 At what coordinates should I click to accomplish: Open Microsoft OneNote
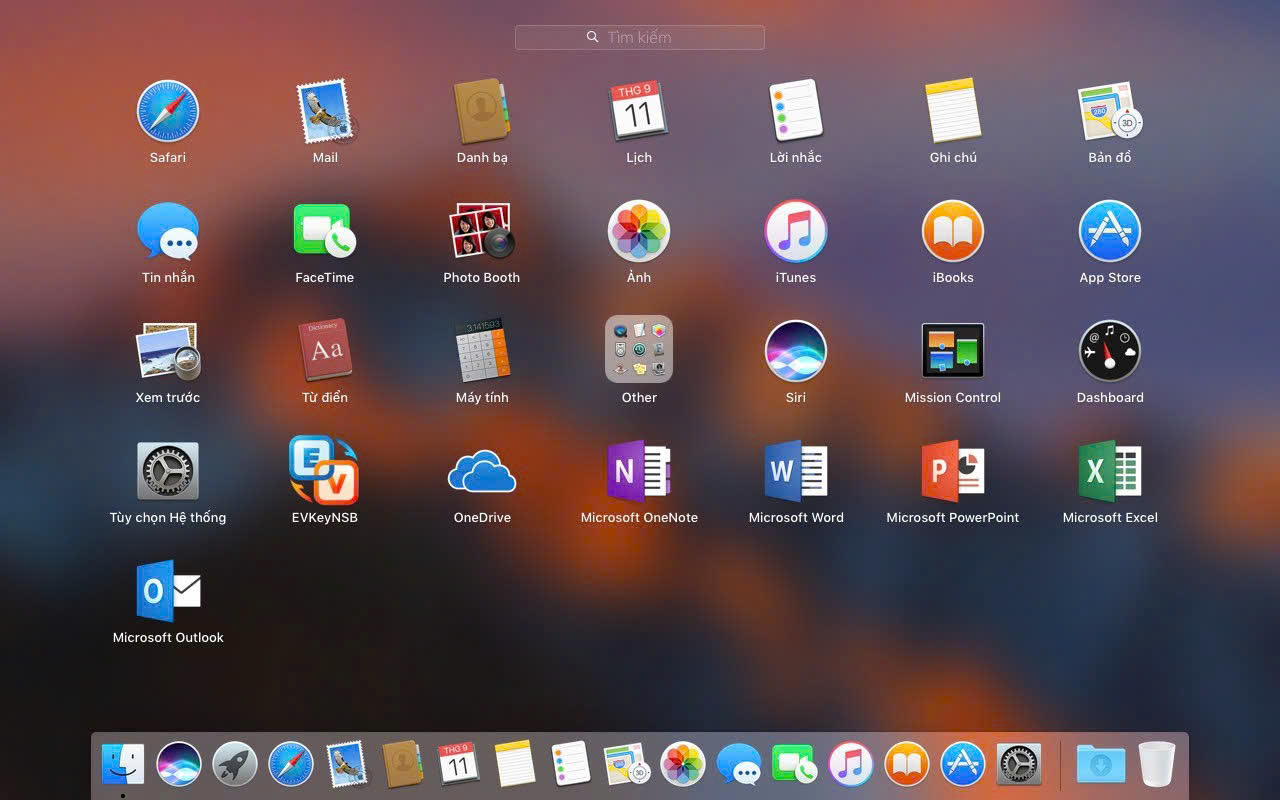(x=639, y=471)
